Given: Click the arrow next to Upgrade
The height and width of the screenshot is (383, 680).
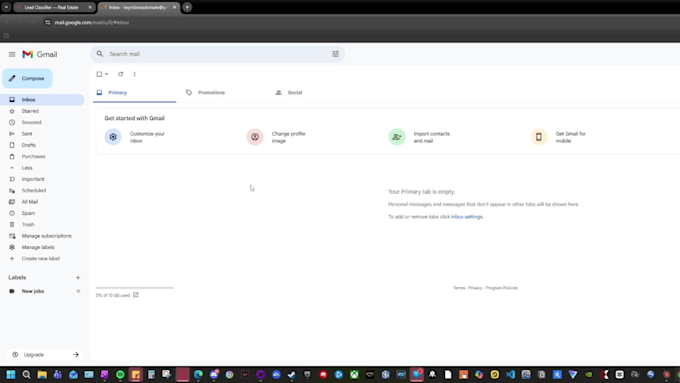Looking at the screenshot, I should click(x=76, y=355).
